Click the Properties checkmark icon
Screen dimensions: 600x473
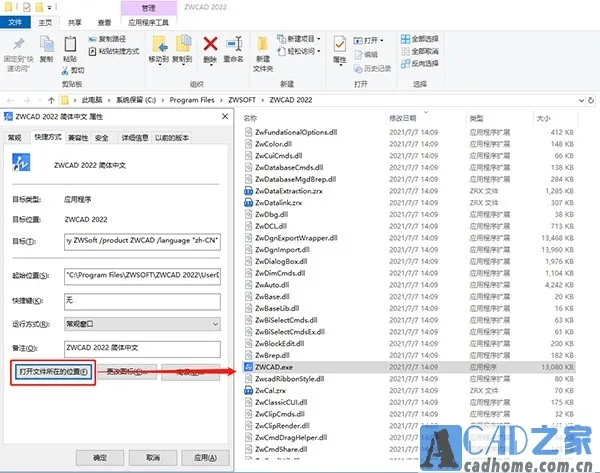click(x=339, y=44)
